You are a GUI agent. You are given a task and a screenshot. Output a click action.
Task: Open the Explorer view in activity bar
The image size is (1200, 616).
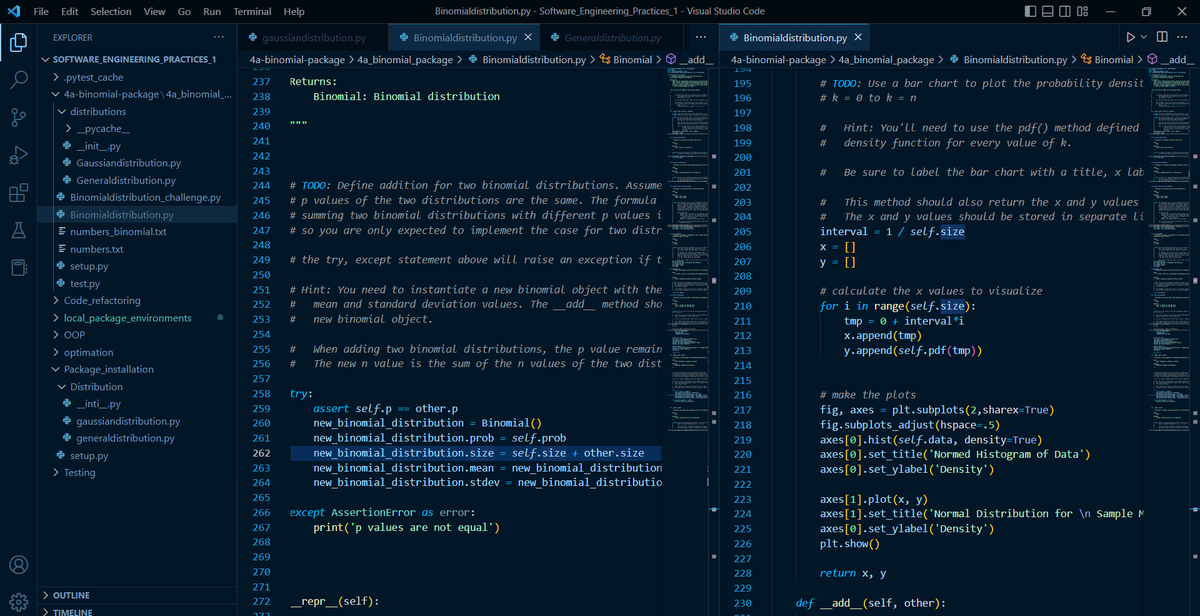point(18,43)
